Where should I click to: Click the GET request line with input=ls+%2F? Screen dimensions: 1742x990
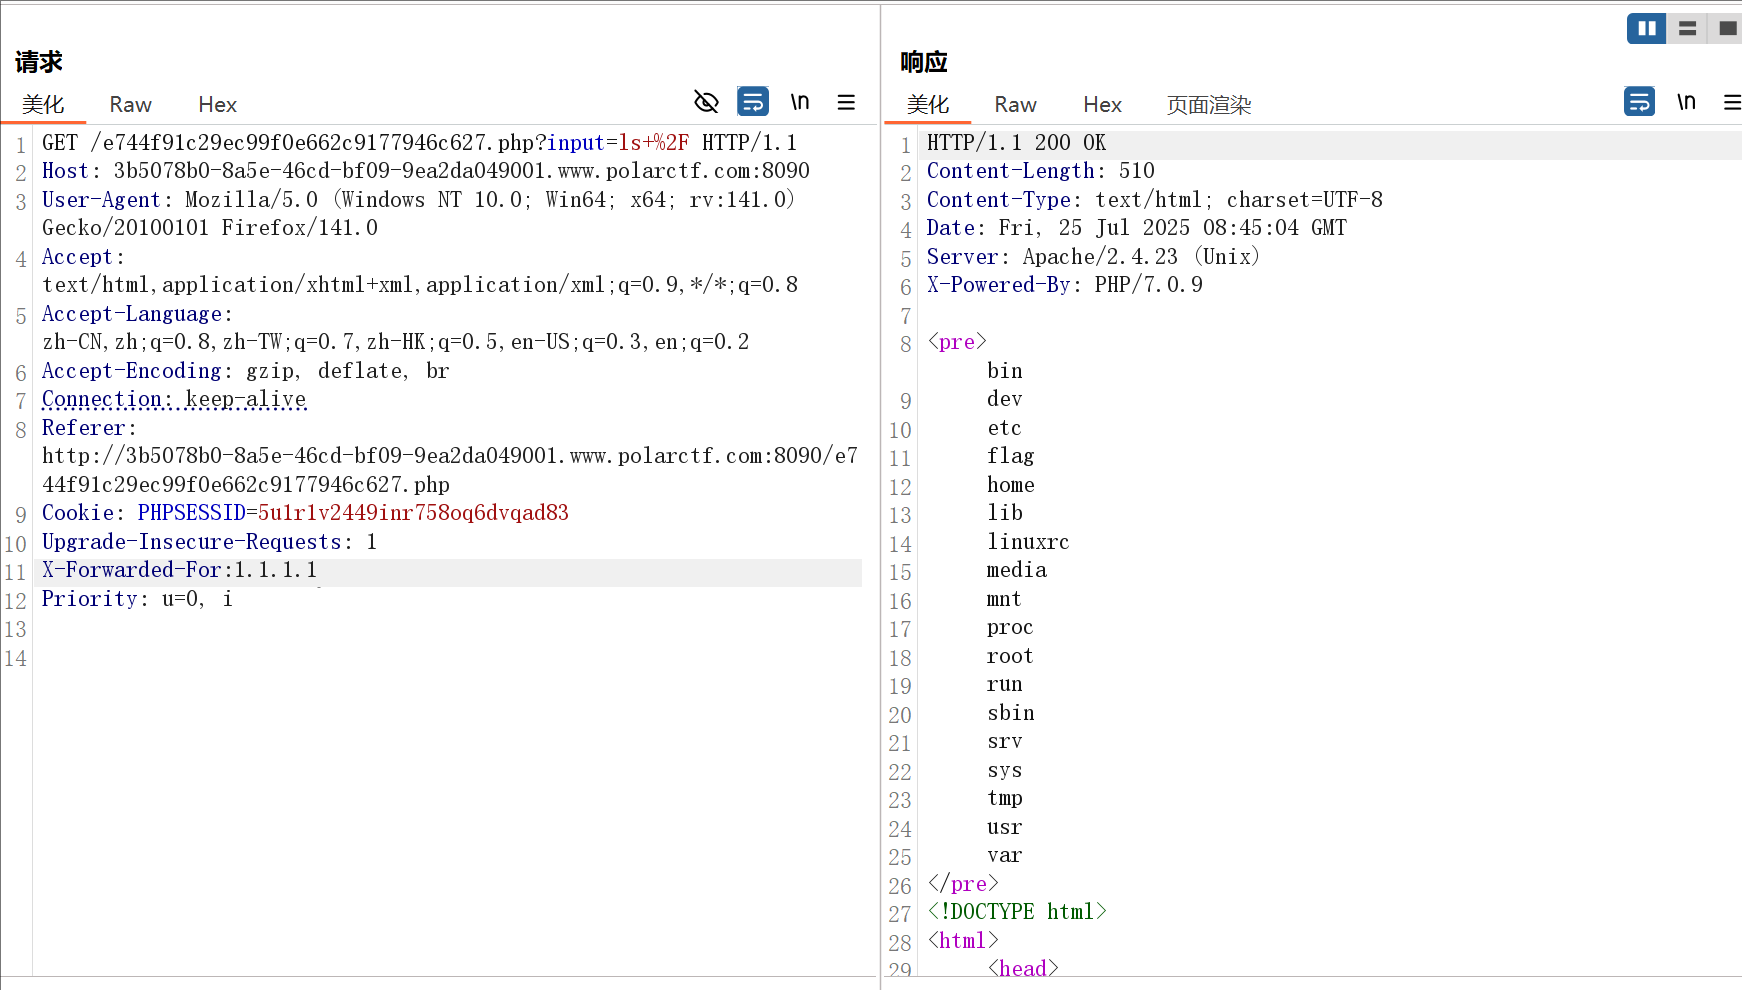pyautogui.click(x=419, y=143)
